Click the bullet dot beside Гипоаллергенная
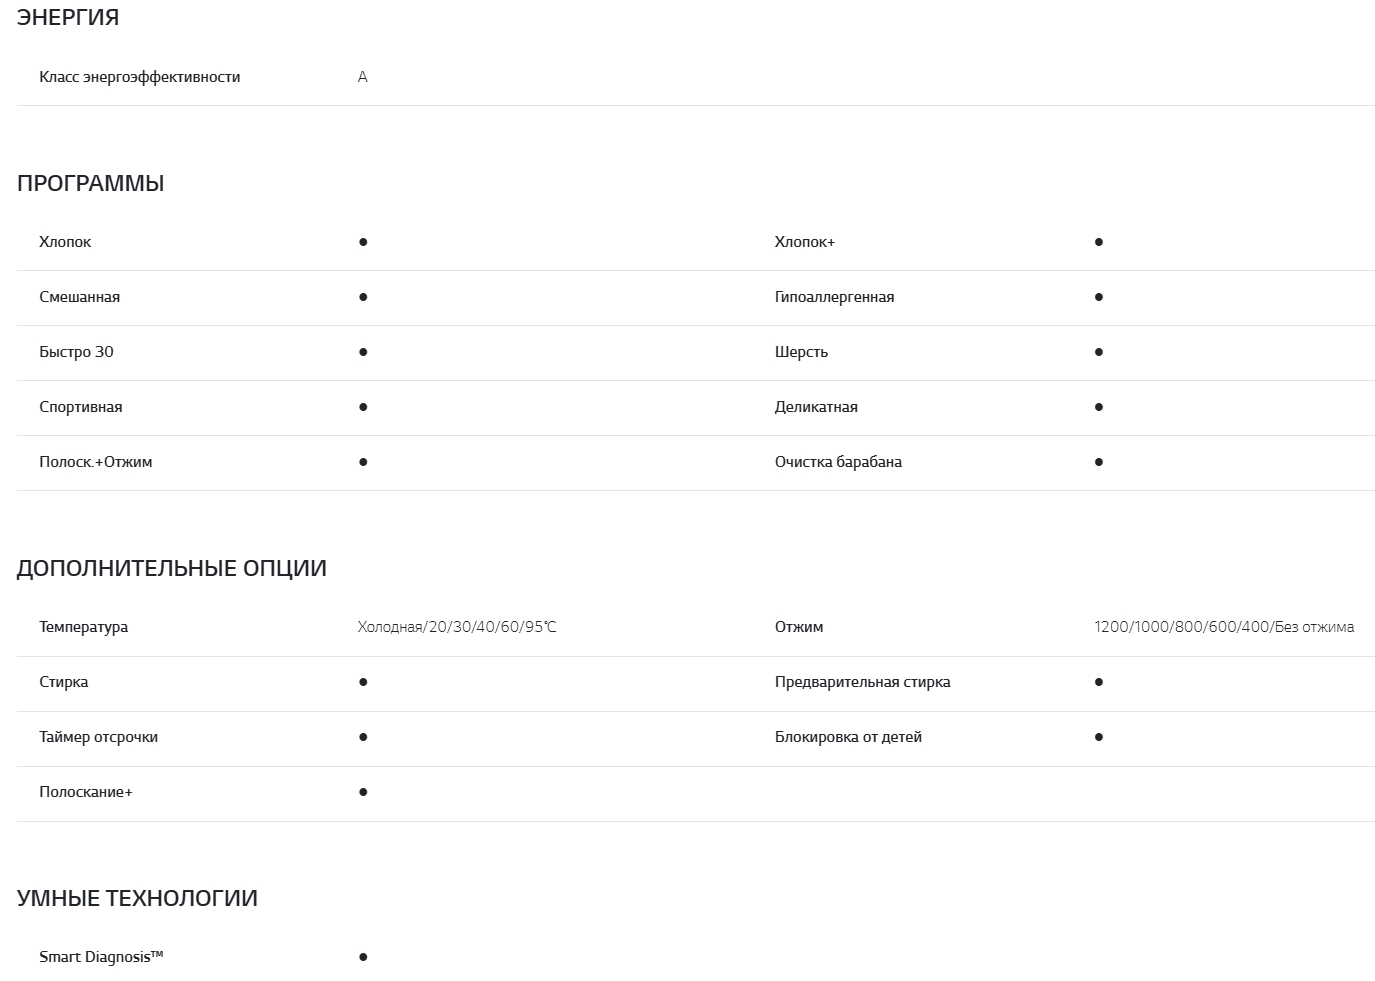 [x=1099, y=297]
